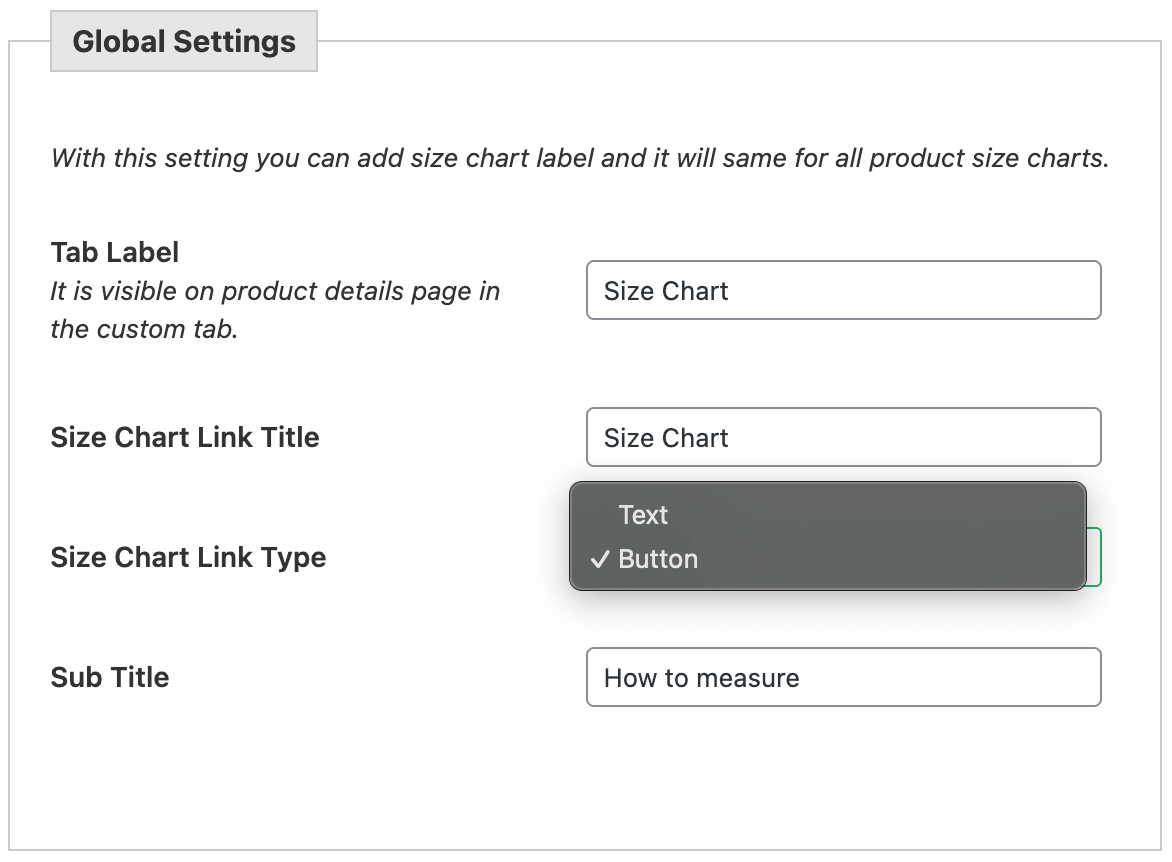Switch to the Global Settings tab
This screenshot has width=1172, height=862.
tap(183, 41)
